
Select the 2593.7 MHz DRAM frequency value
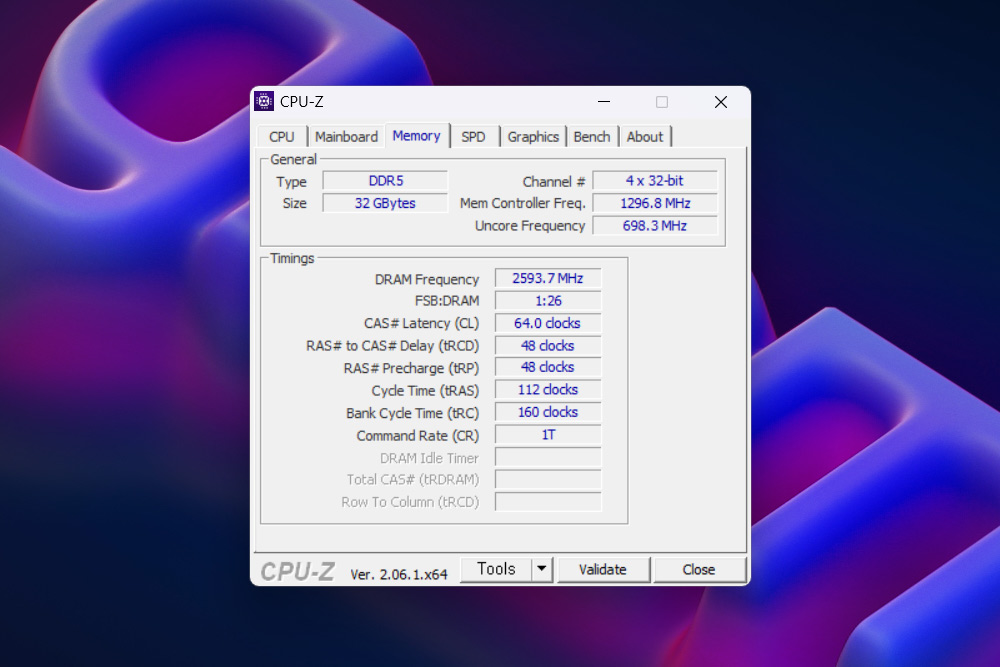(x=548, y=279)
